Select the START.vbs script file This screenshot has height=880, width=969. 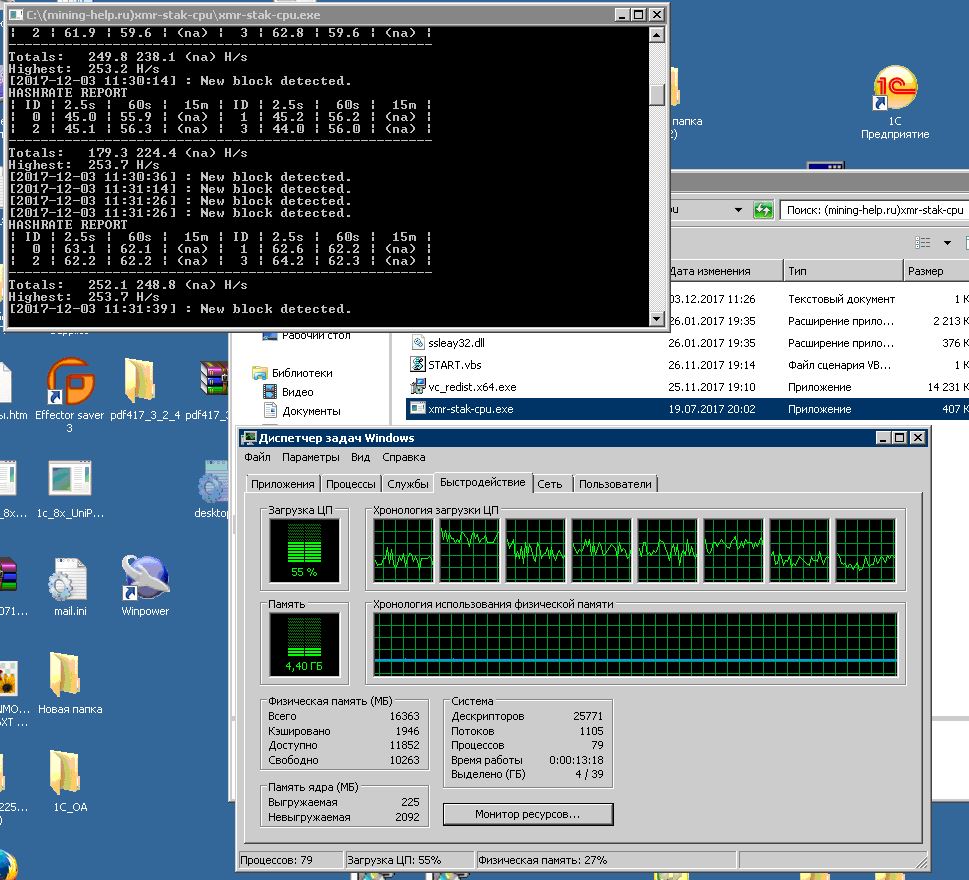(456, 365)
